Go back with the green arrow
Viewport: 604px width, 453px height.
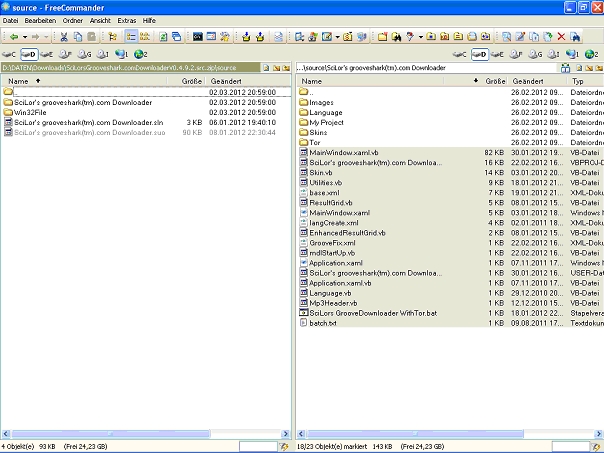pyautogui.click(x=14, y=37)
